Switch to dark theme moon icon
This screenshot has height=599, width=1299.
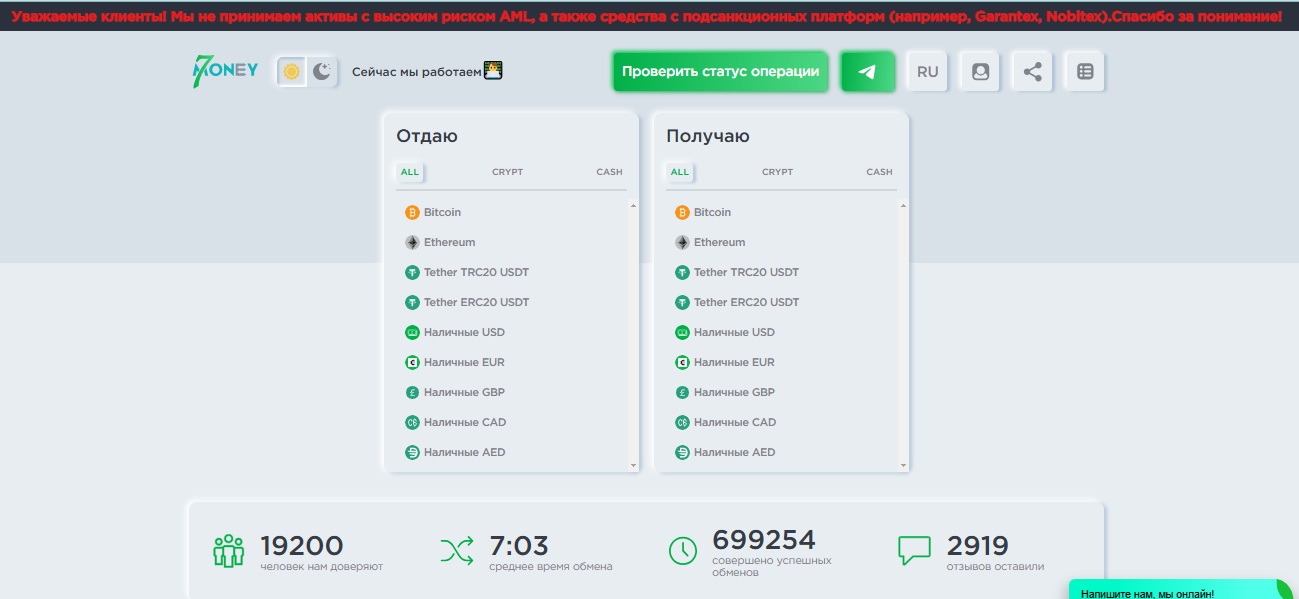tap(322, 72)
